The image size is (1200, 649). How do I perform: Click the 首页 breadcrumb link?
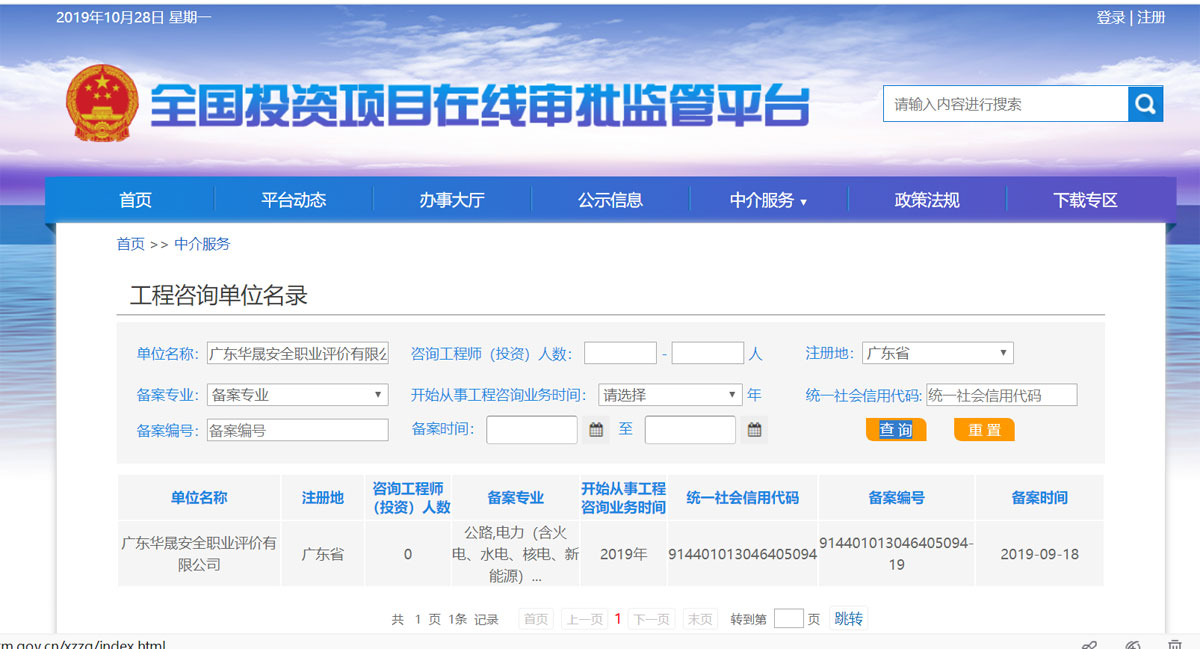pyautogui.click(x=130, y=244)
